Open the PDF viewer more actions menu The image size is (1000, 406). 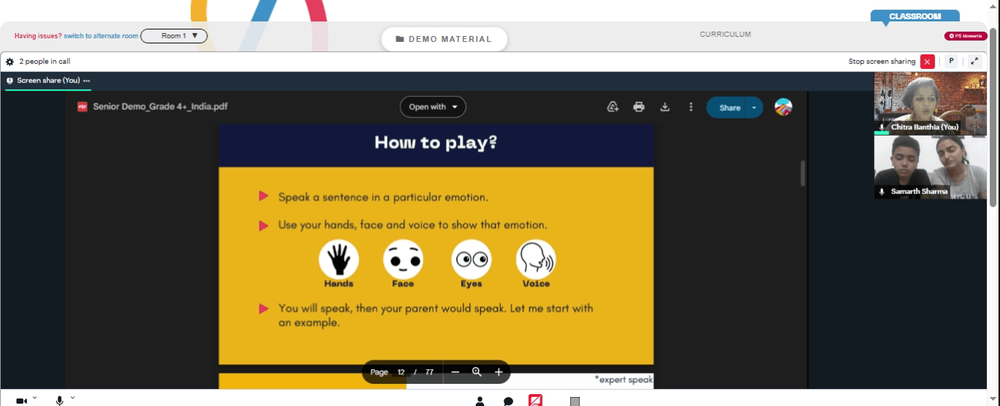pyautogui.click(x=691, y=107)
